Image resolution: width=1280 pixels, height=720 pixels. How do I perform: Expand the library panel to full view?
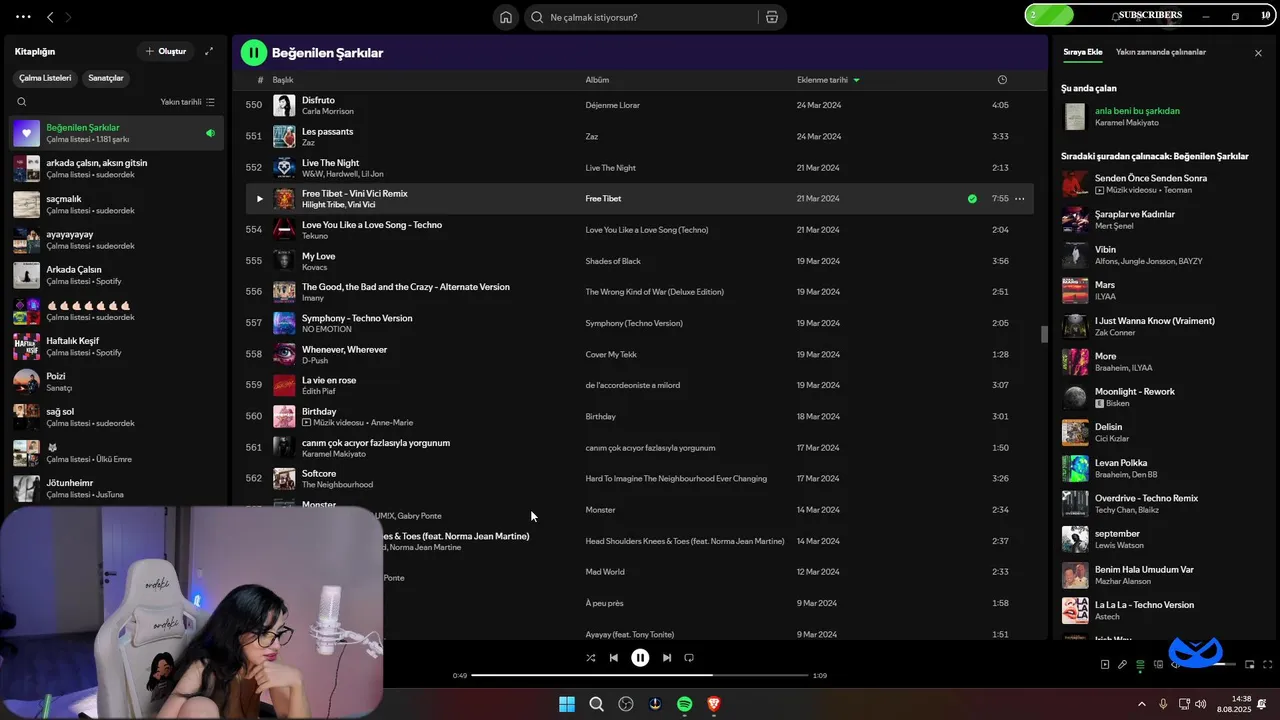[209, 51]
